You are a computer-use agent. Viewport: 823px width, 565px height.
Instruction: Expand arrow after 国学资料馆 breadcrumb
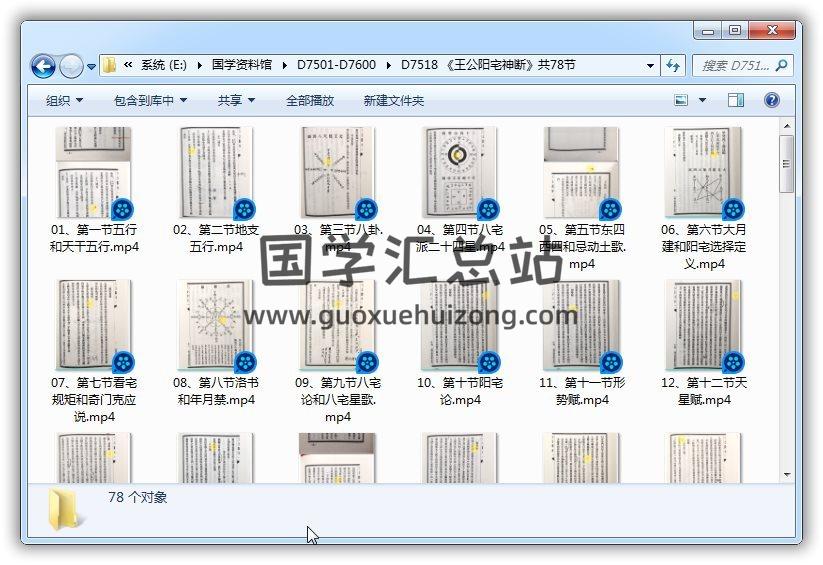tap(284, 66)
